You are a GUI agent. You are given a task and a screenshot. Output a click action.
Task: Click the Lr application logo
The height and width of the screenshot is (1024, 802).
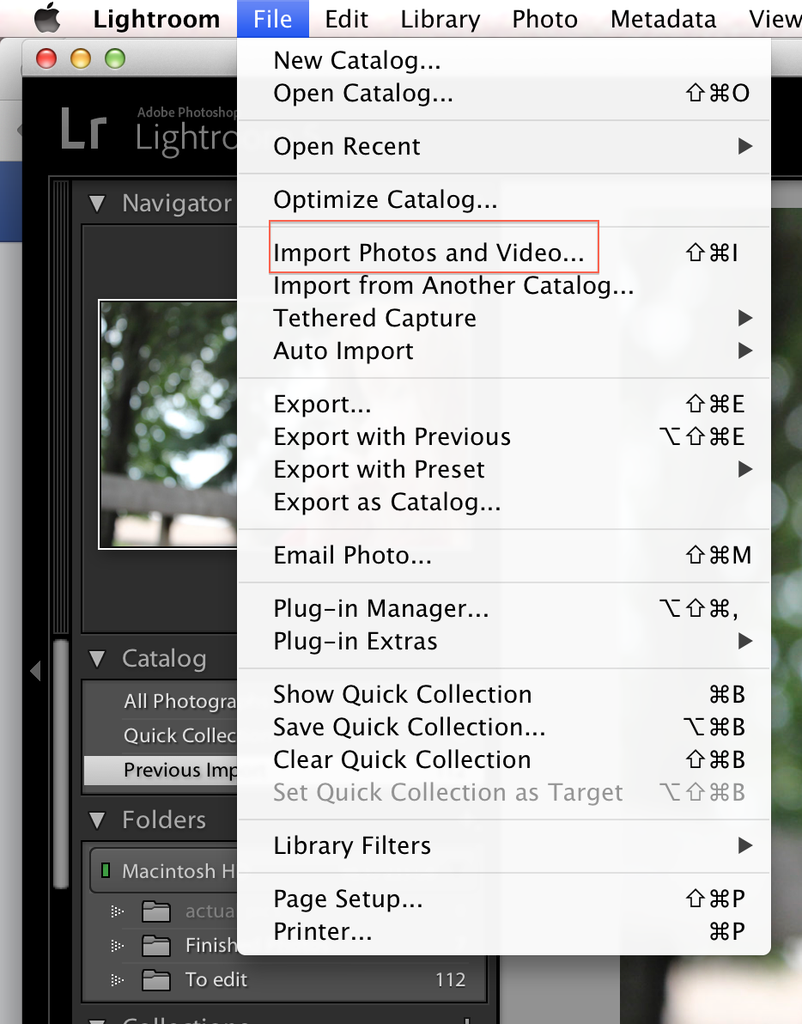pyautogui.click(x=84, y=130)
